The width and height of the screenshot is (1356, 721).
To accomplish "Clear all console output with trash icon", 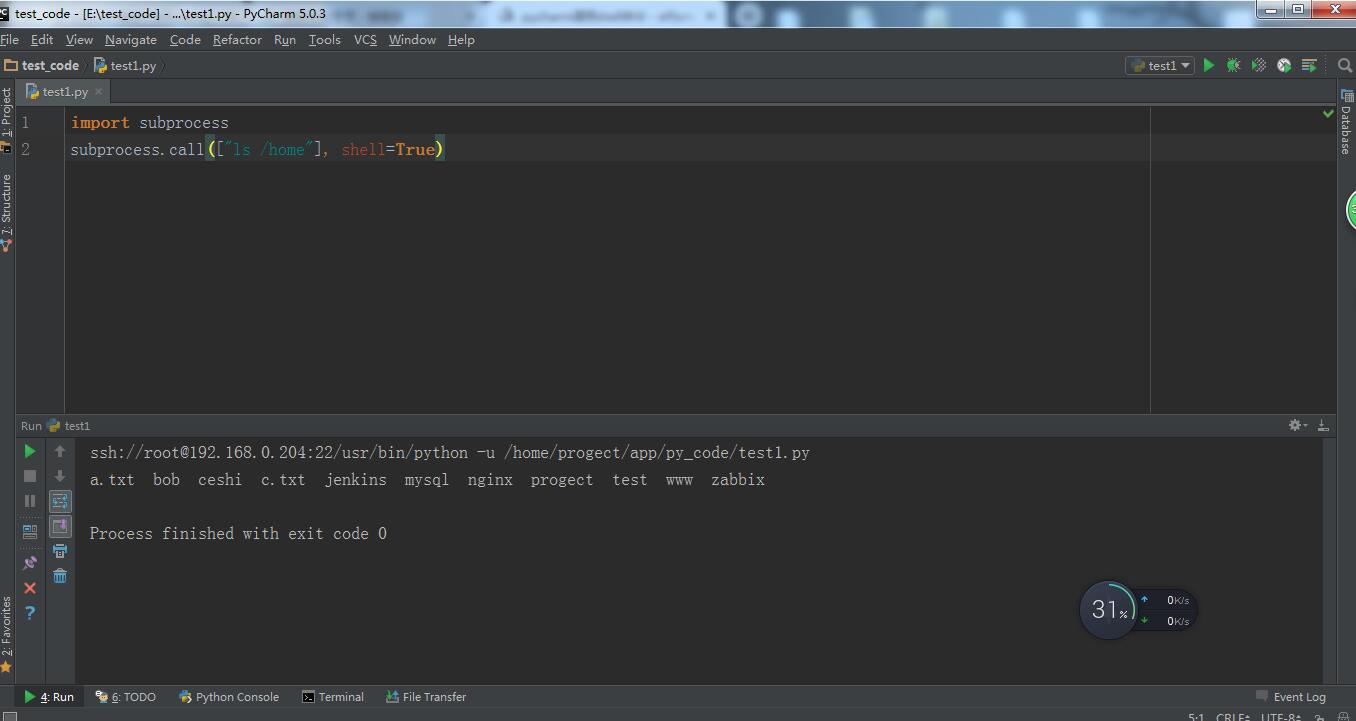I will [60, 576].
